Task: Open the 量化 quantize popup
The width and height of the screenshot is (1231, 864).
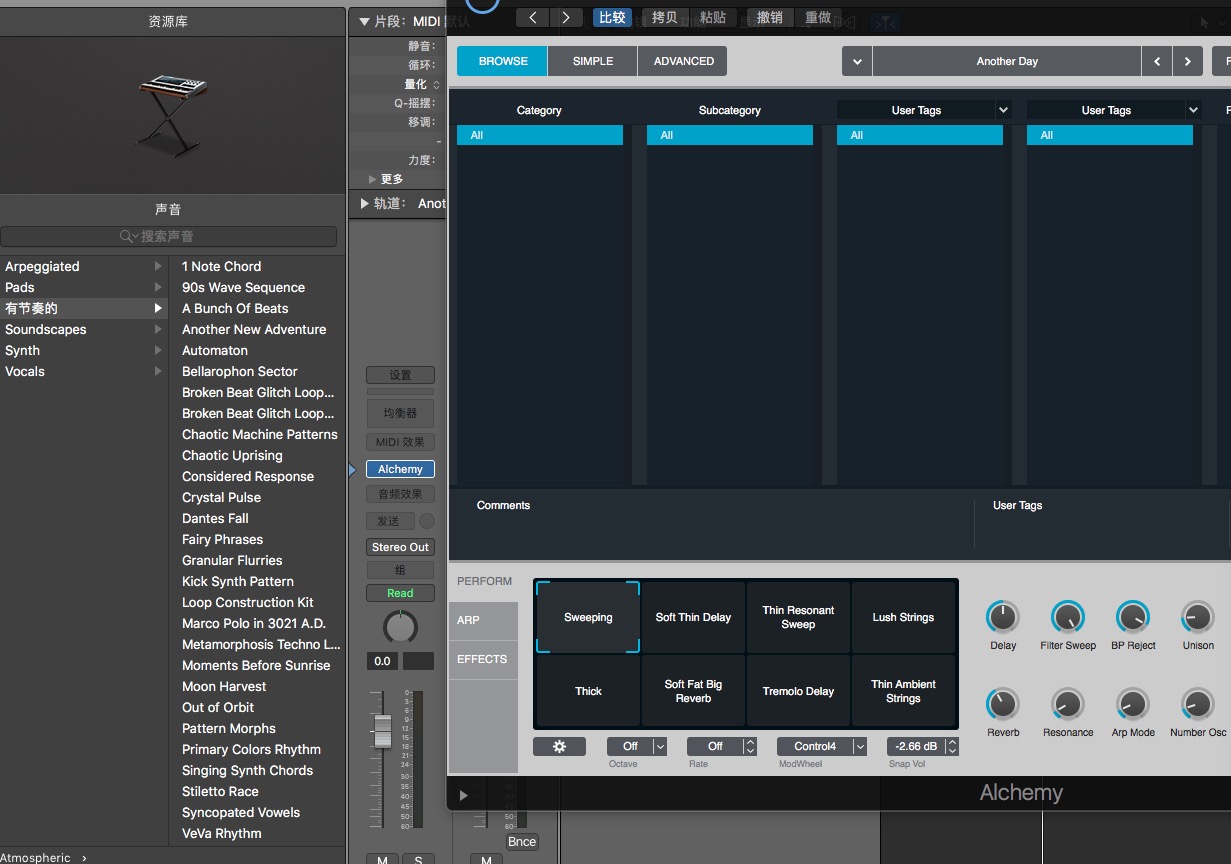Action: click(422, 84)
